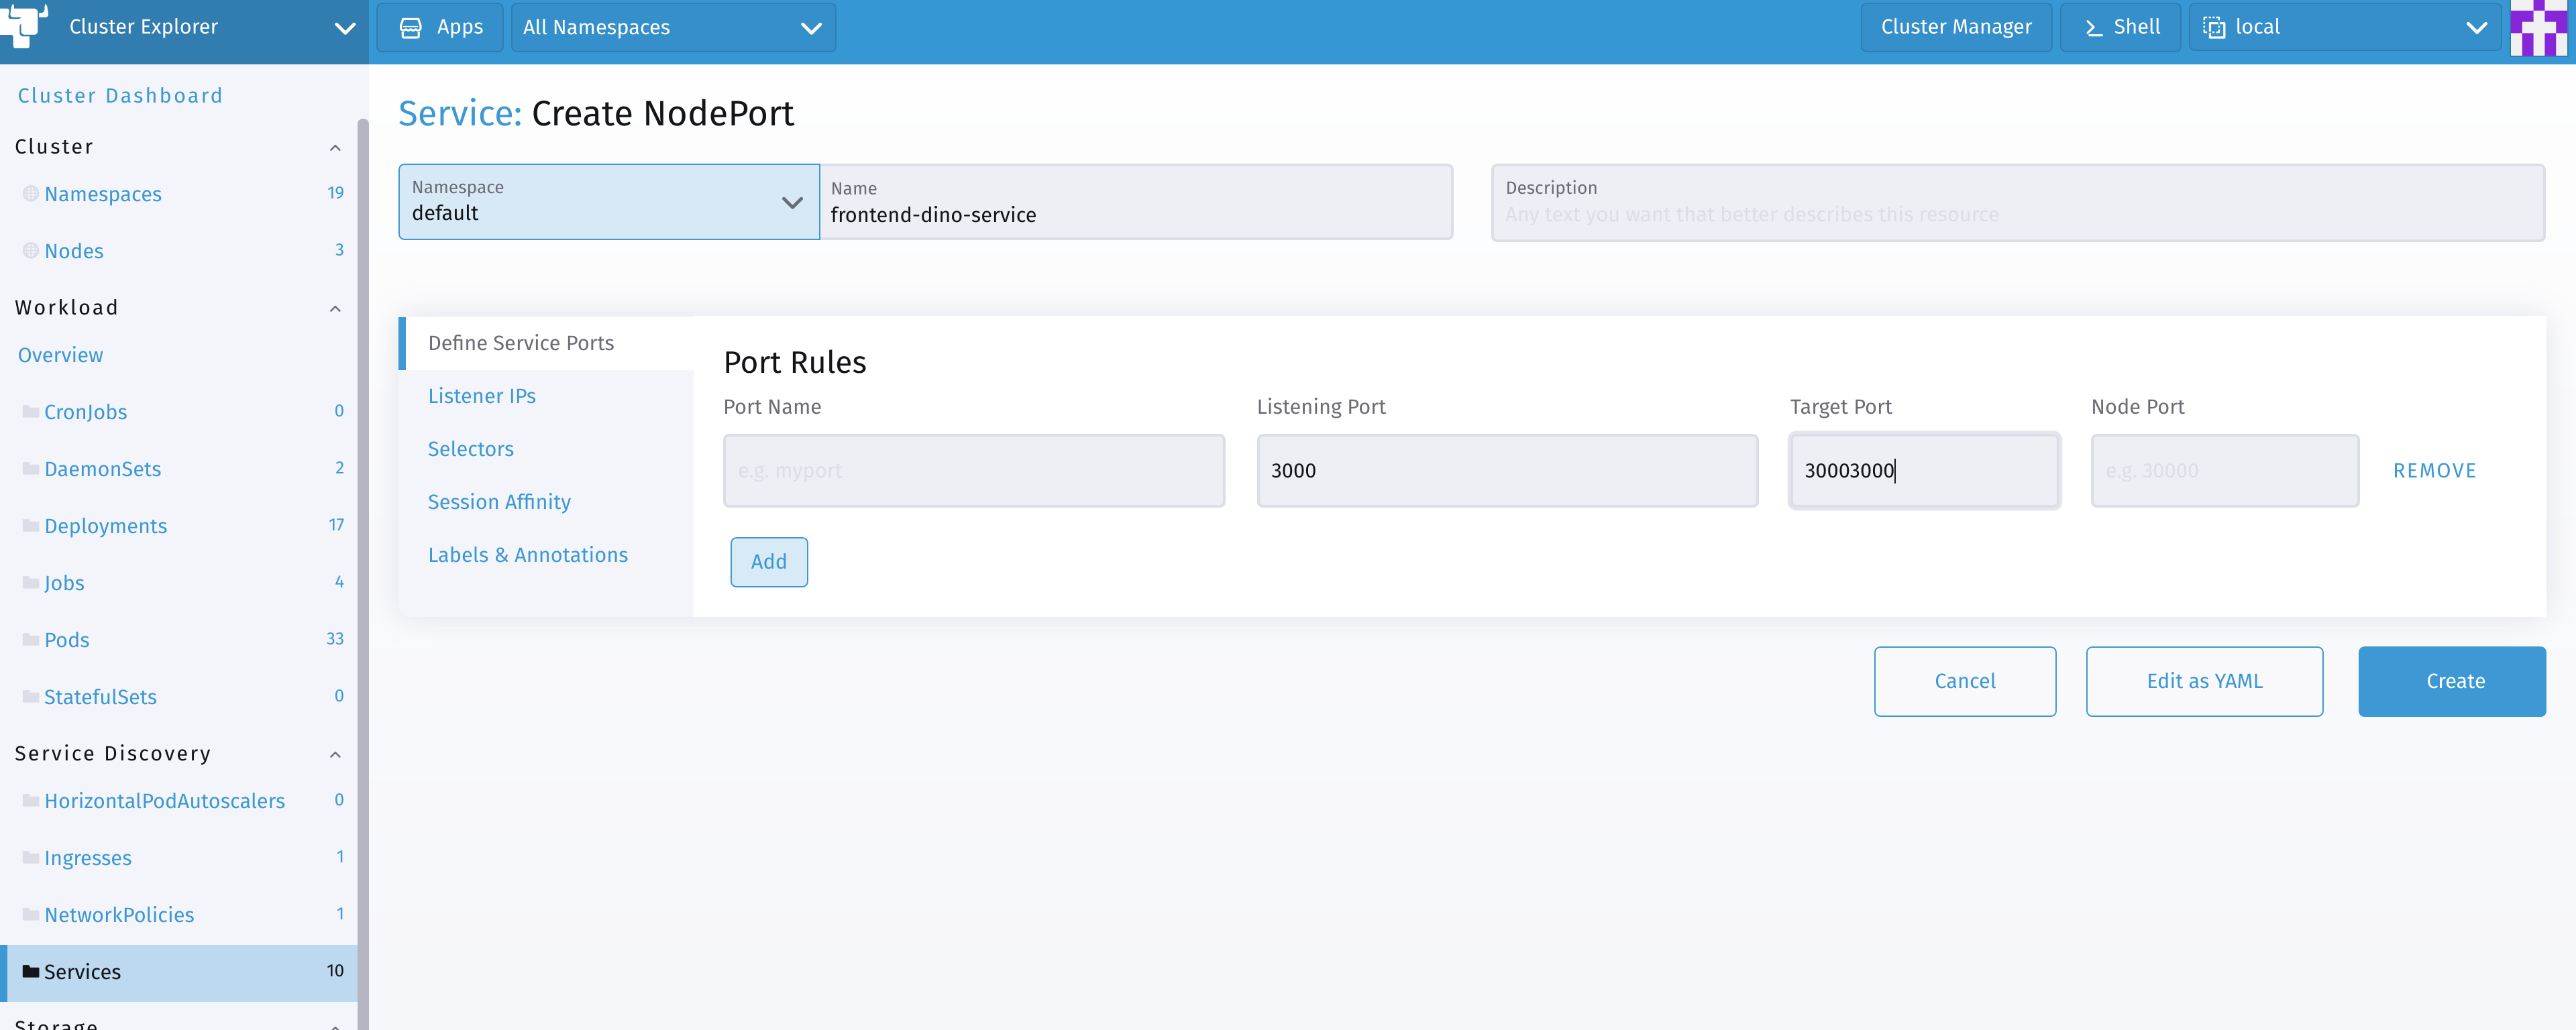Click the Deployments folder icon
The image size is (2576, 1030).
pos(31,525)
